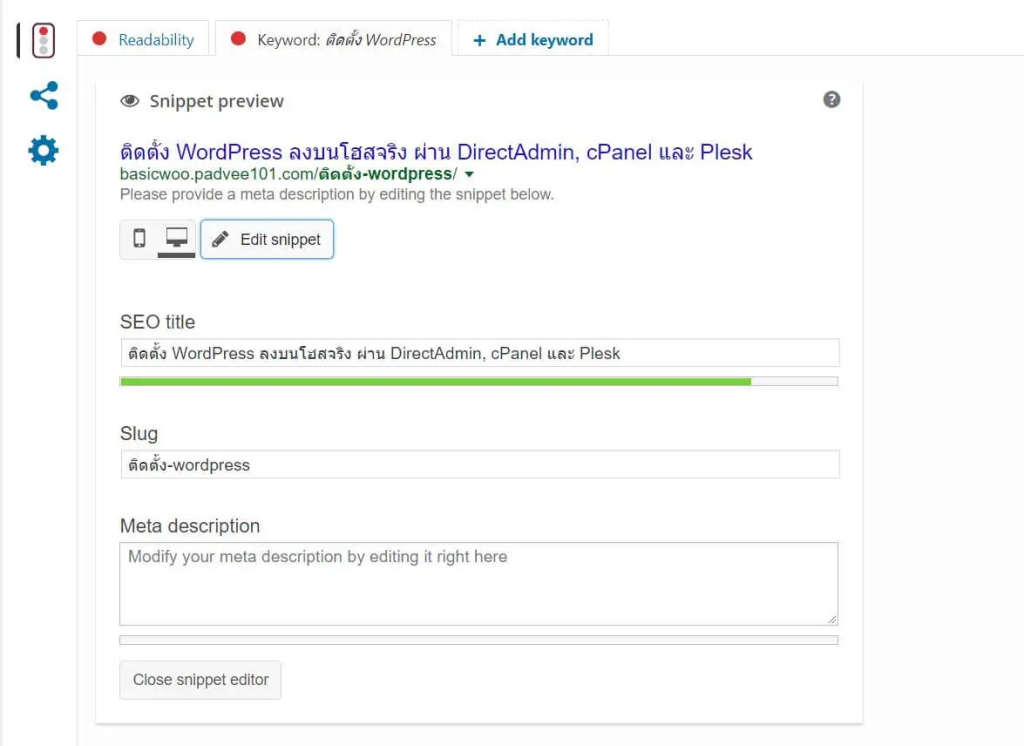
Task: Click into the Slug input field
Action: pos(479,465)
